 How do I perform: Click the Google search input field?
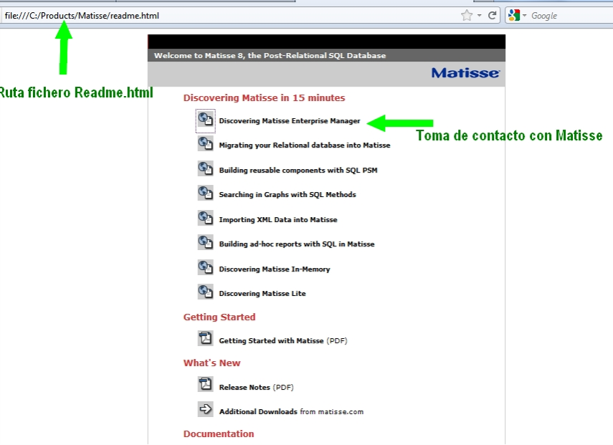click(571, 16)
